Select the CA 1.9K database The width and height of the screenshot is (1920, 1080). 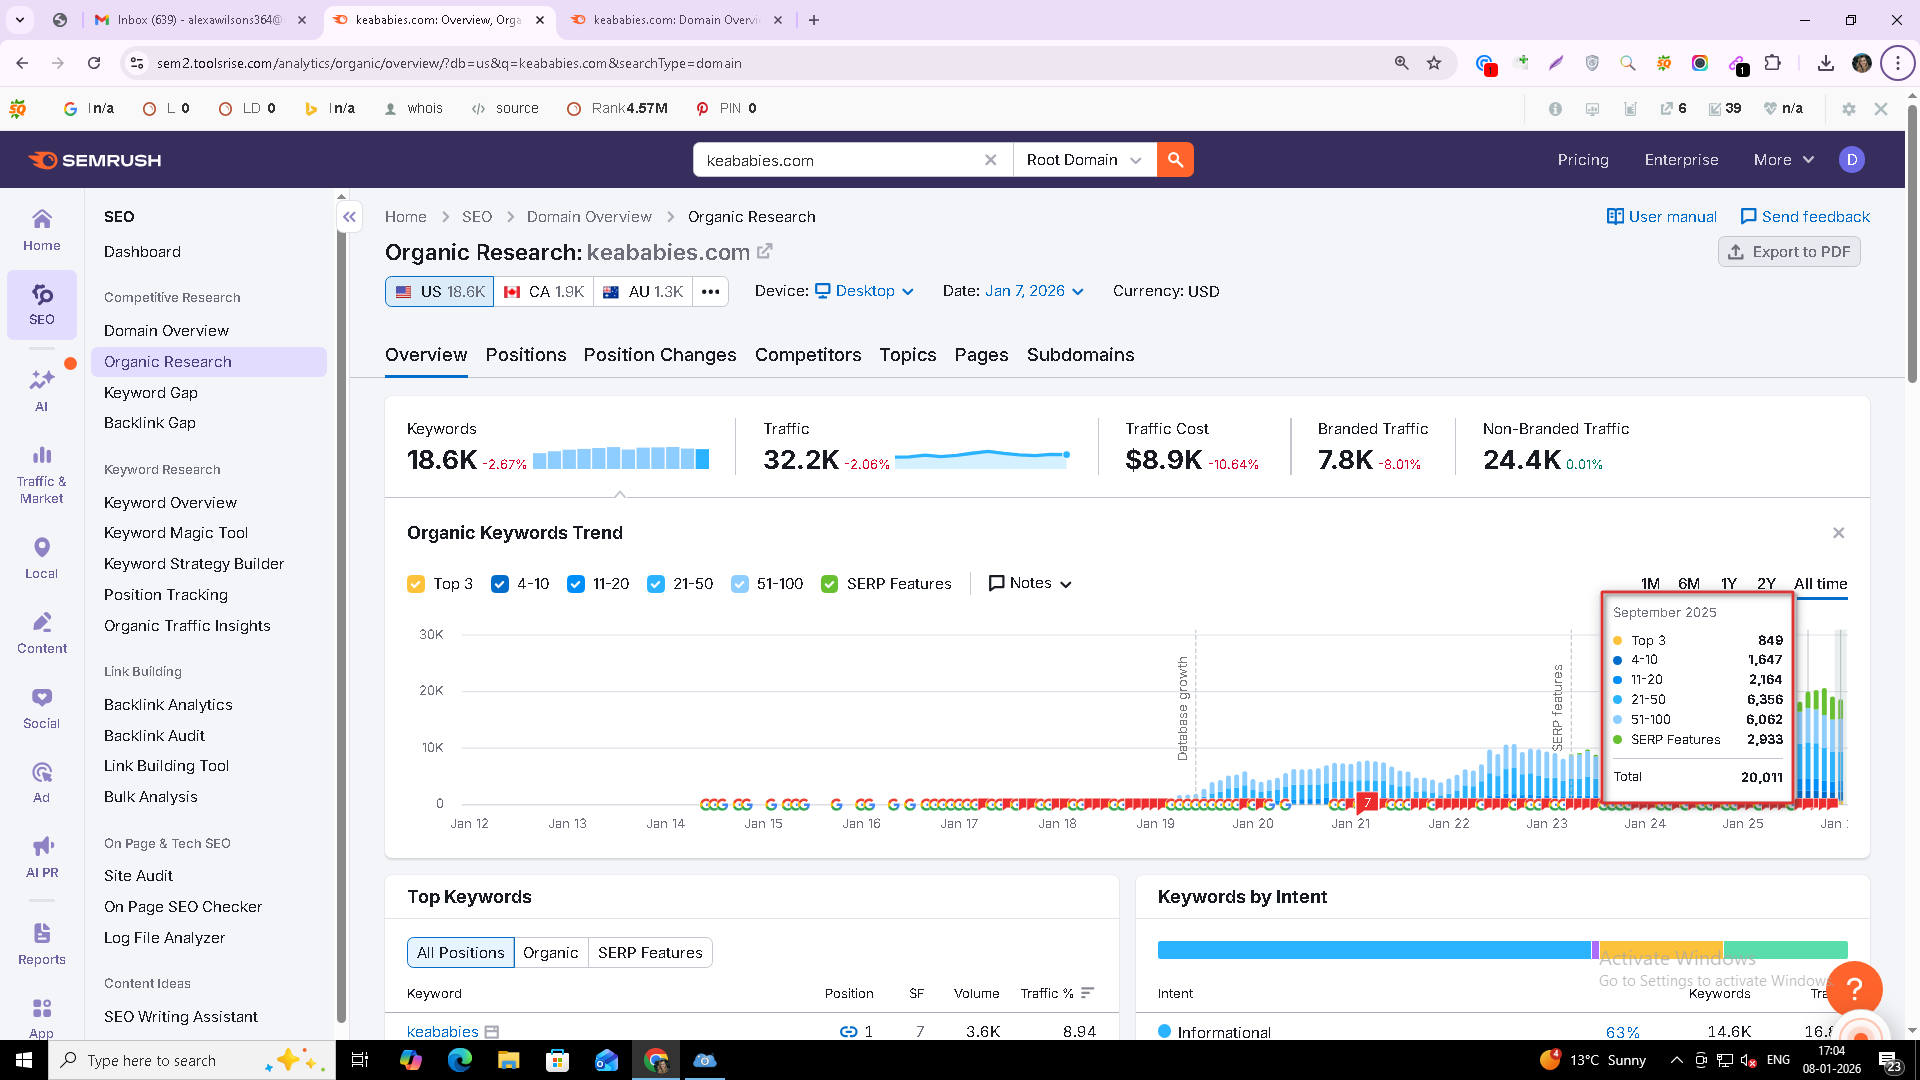pos(543,292)
